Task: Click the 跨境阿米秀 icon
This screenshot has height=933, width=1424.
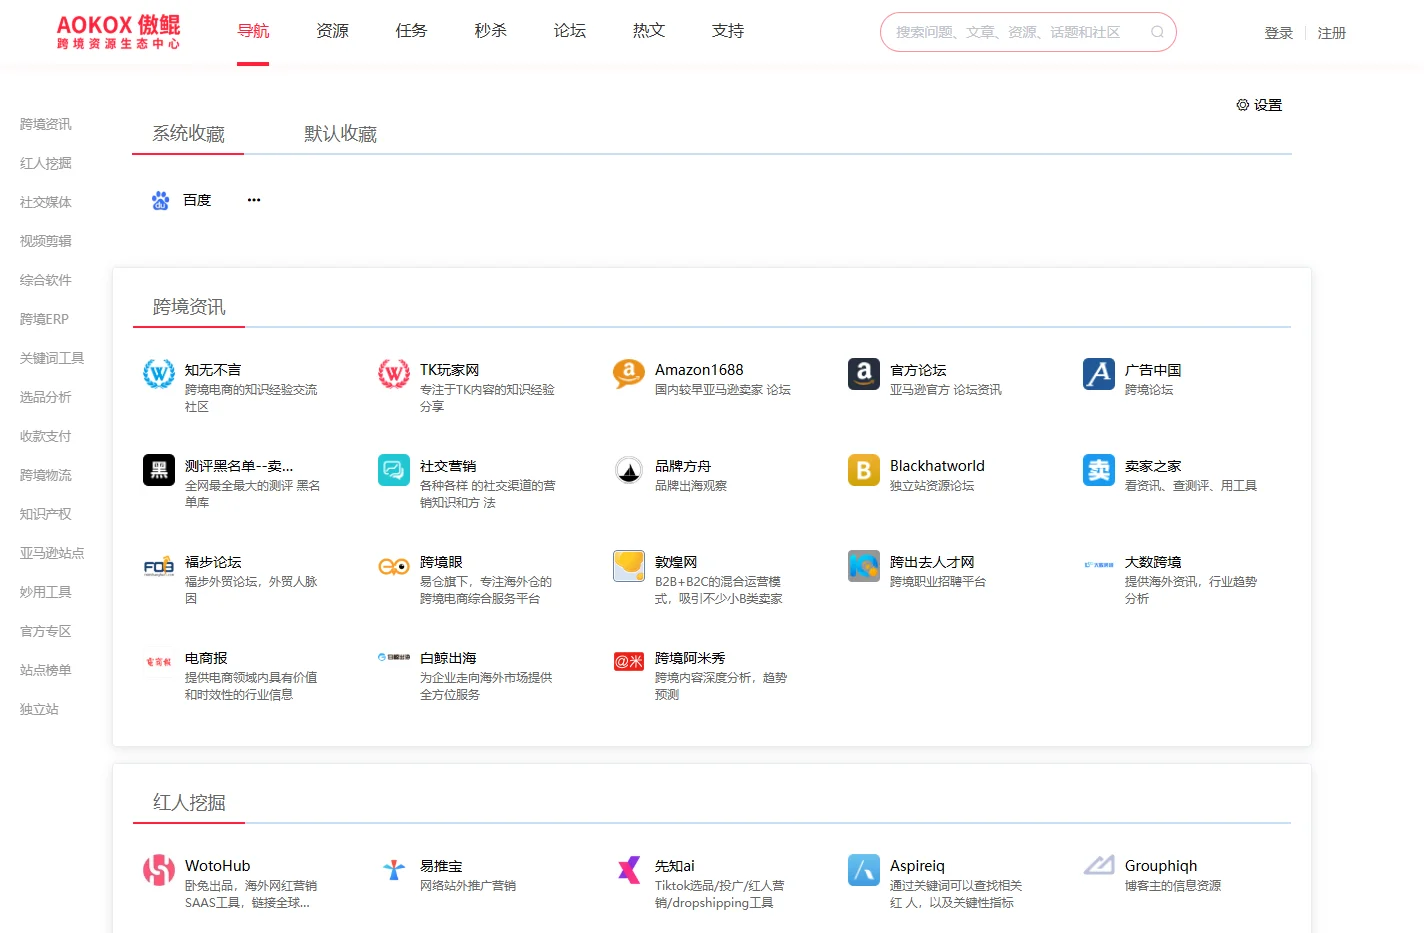Action: point(629,662)
